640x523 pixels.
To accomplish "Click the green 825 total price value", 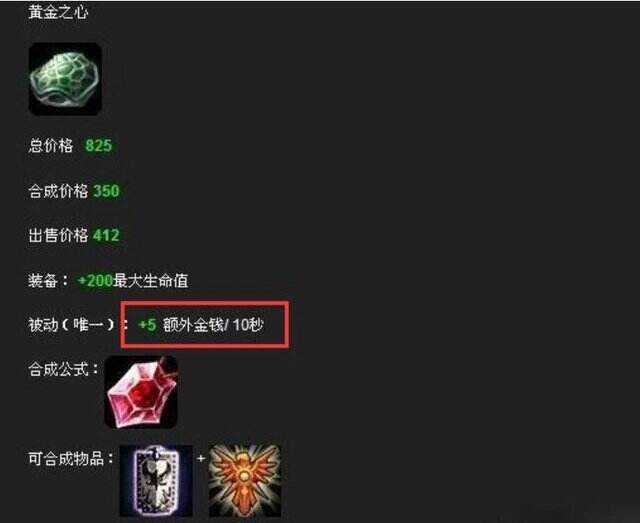I will point(98,145).
